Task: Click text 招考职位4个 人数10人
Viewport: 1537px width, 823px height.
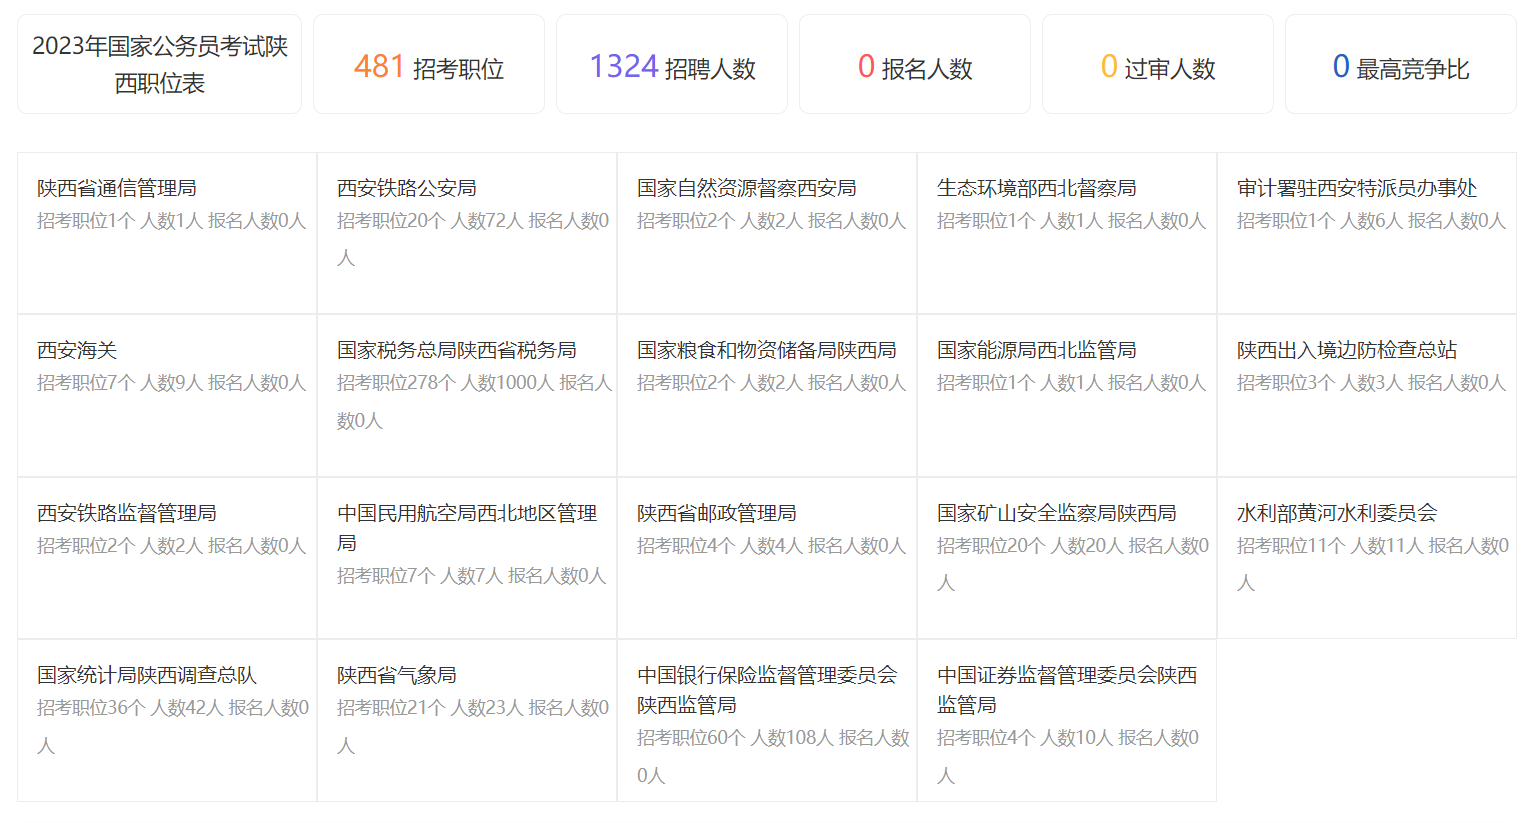Action: pos(1025,738)
